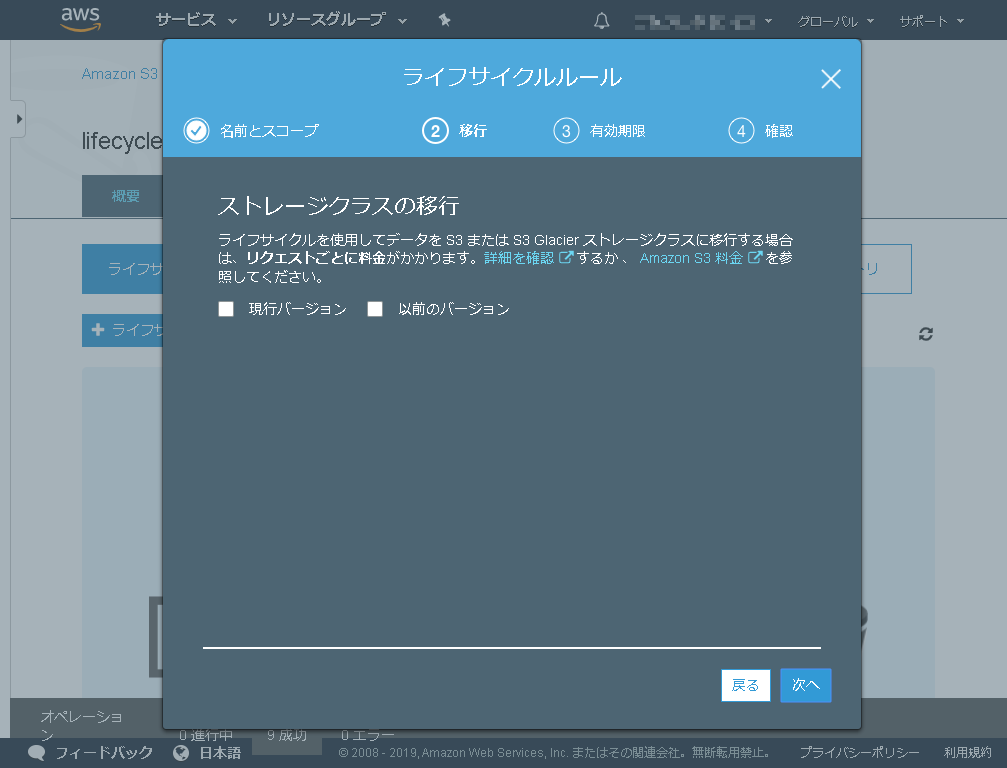Go to the 確認 step label
Viewport: 1007px width, 768px height.
coord(778,131)
